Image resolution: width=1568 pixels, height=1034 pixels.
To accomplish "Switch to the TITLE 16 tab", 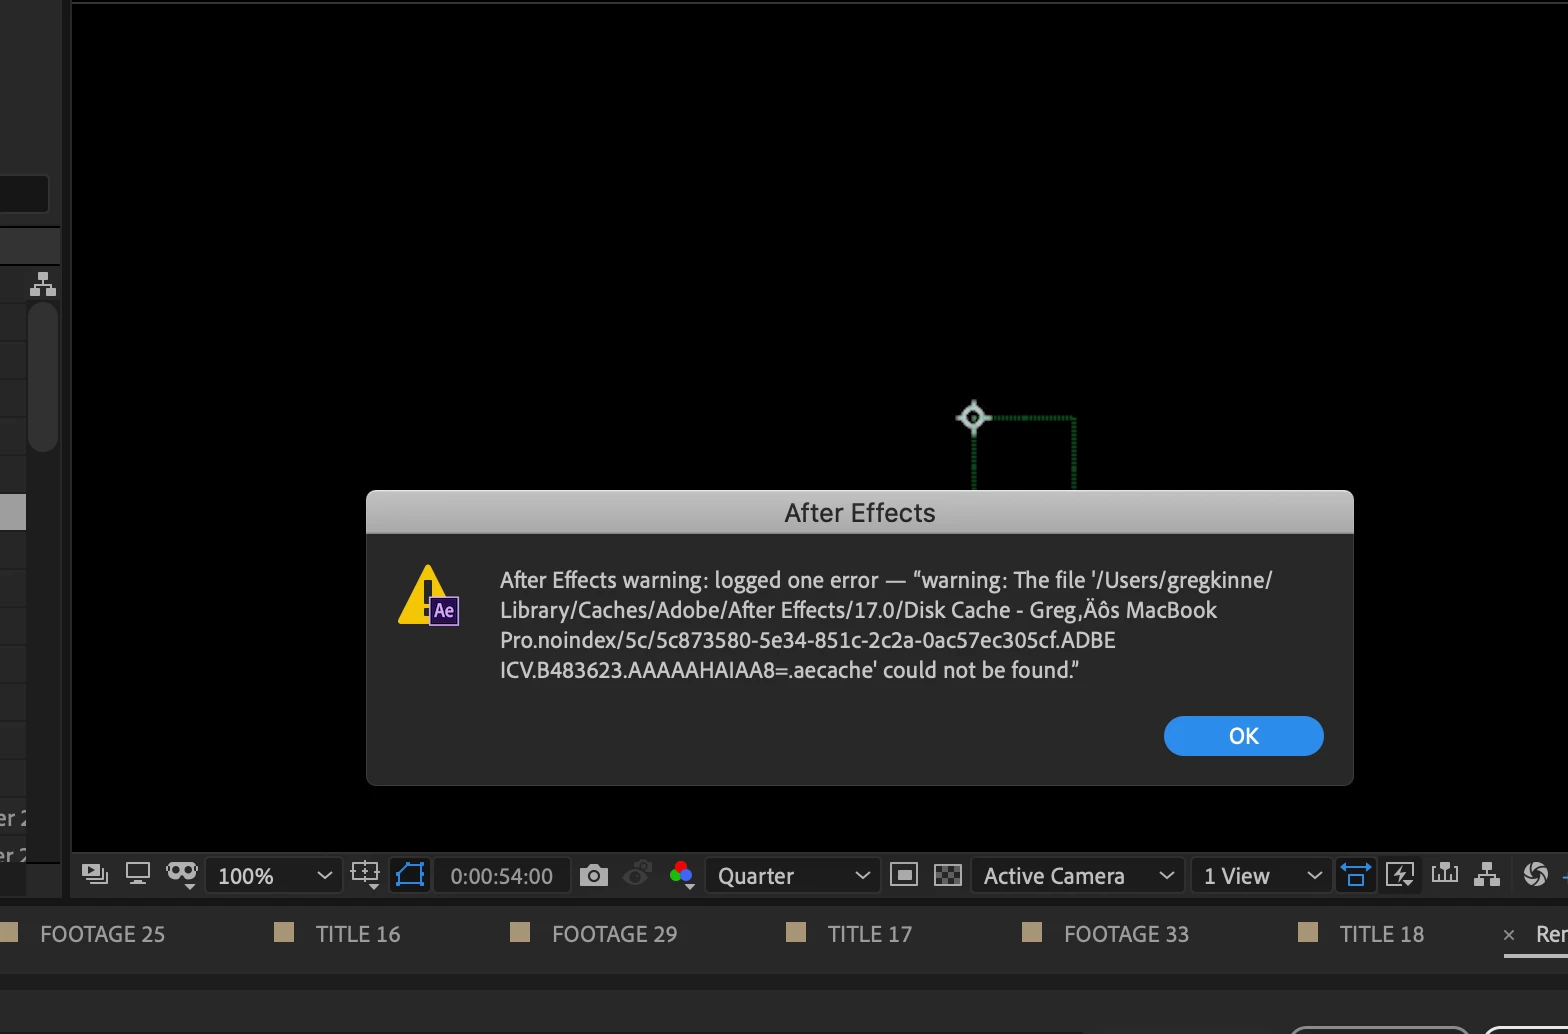I will (x=358, y=934).
